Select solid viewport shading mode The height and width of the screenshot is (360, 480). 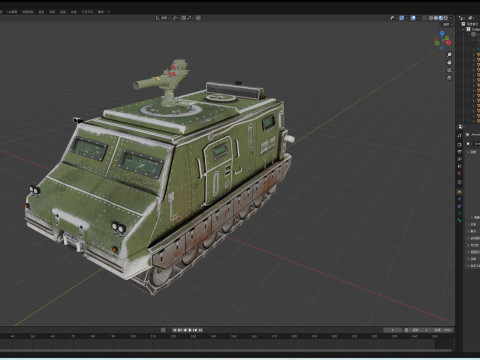click(436, 18)
